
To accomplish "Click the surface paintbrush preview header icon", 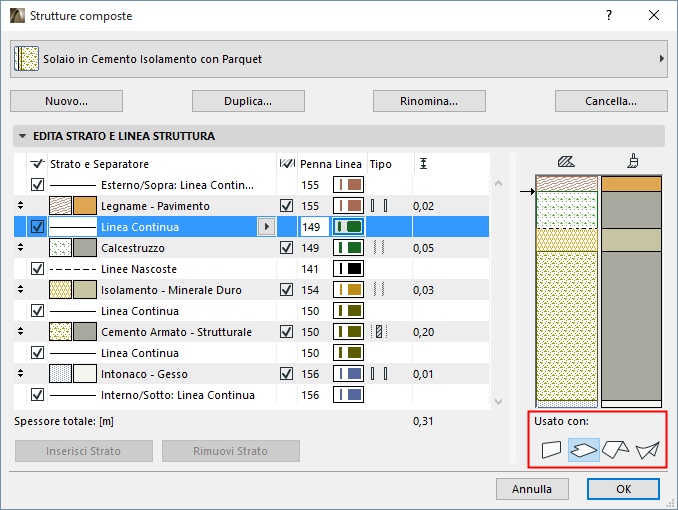I will 633,161.
